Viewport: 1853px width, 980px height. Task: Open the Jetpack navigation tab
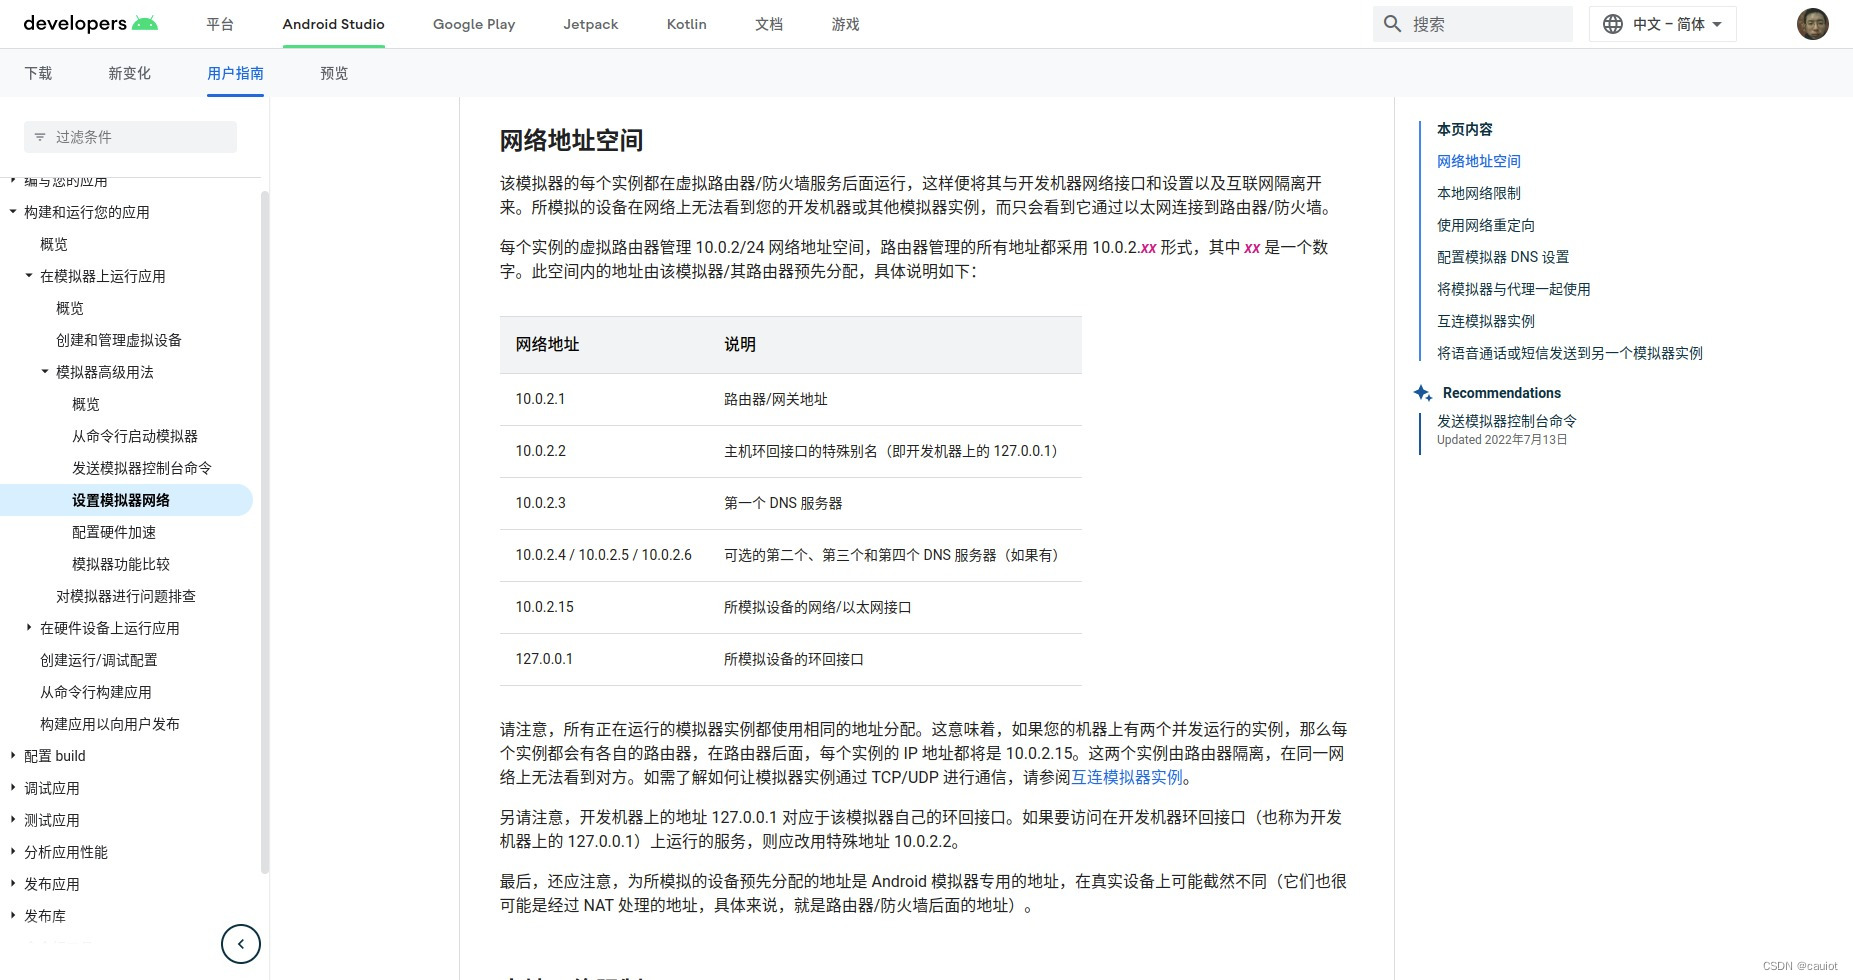click(x=590, y=24)
